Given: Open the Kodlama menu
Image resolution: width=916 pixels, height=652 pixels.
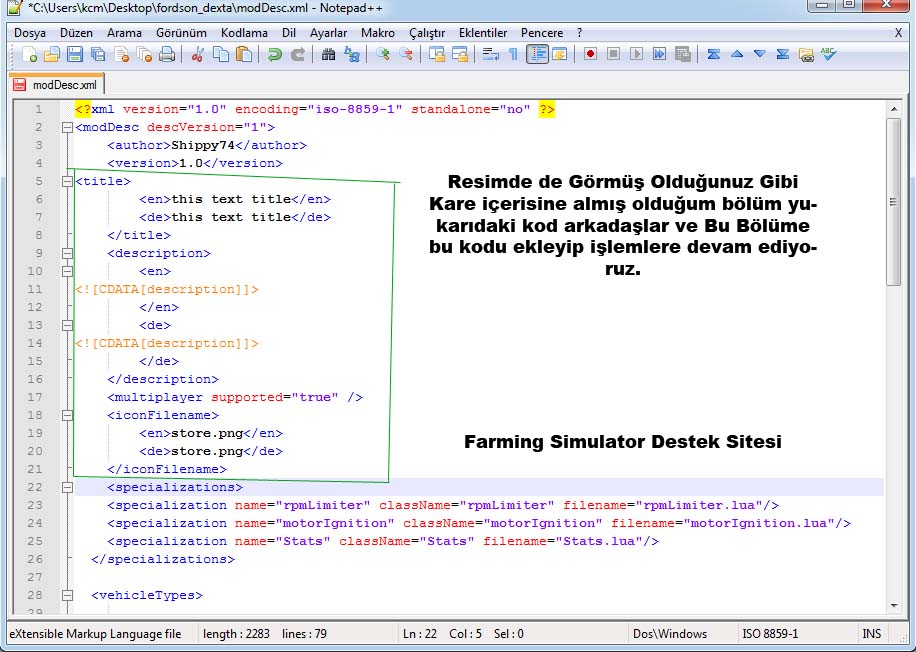Looking at the screenshot, I should click(244, 33).
